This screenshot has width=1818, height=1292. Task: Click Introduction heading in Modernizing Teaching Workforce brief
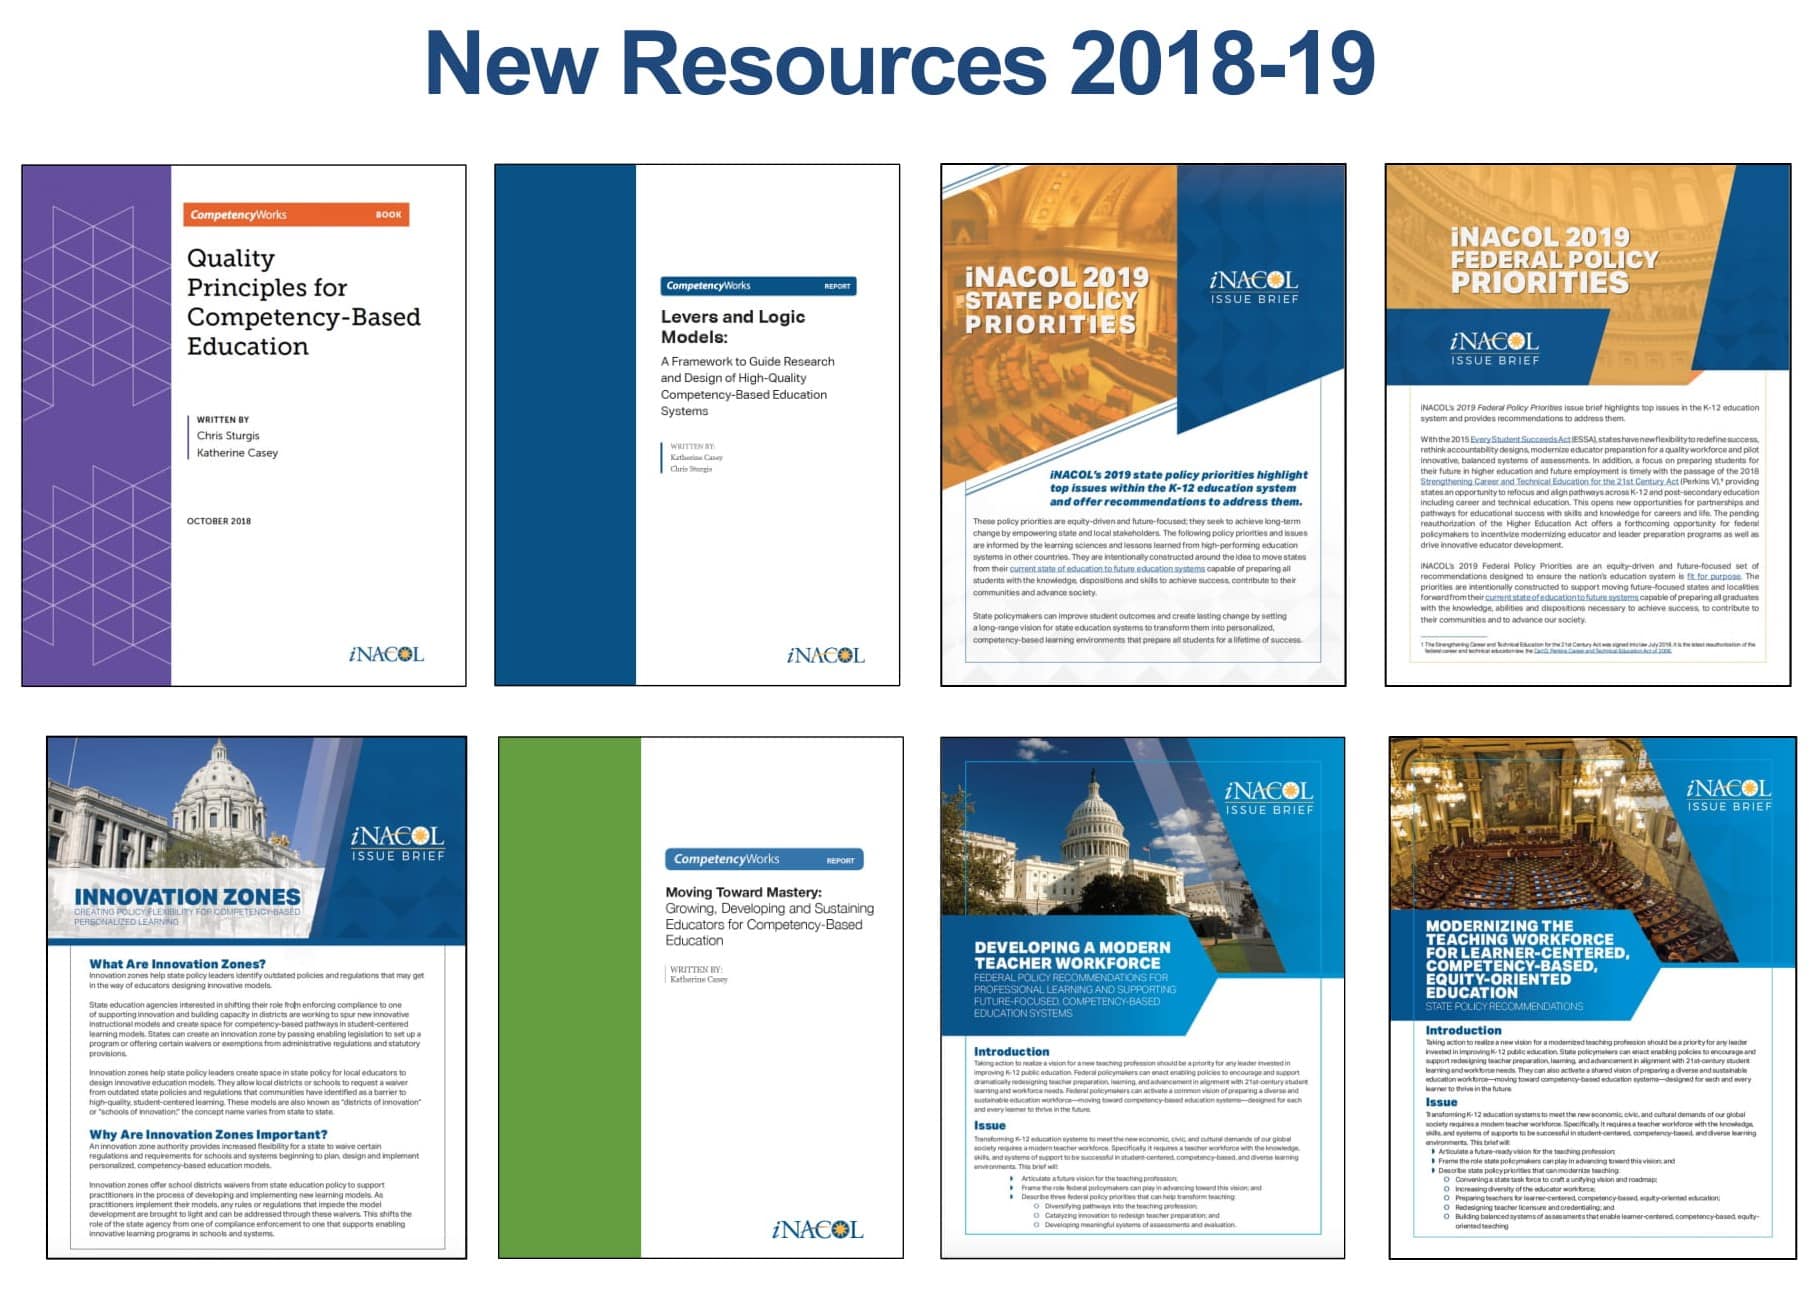coord(1463,1030)
